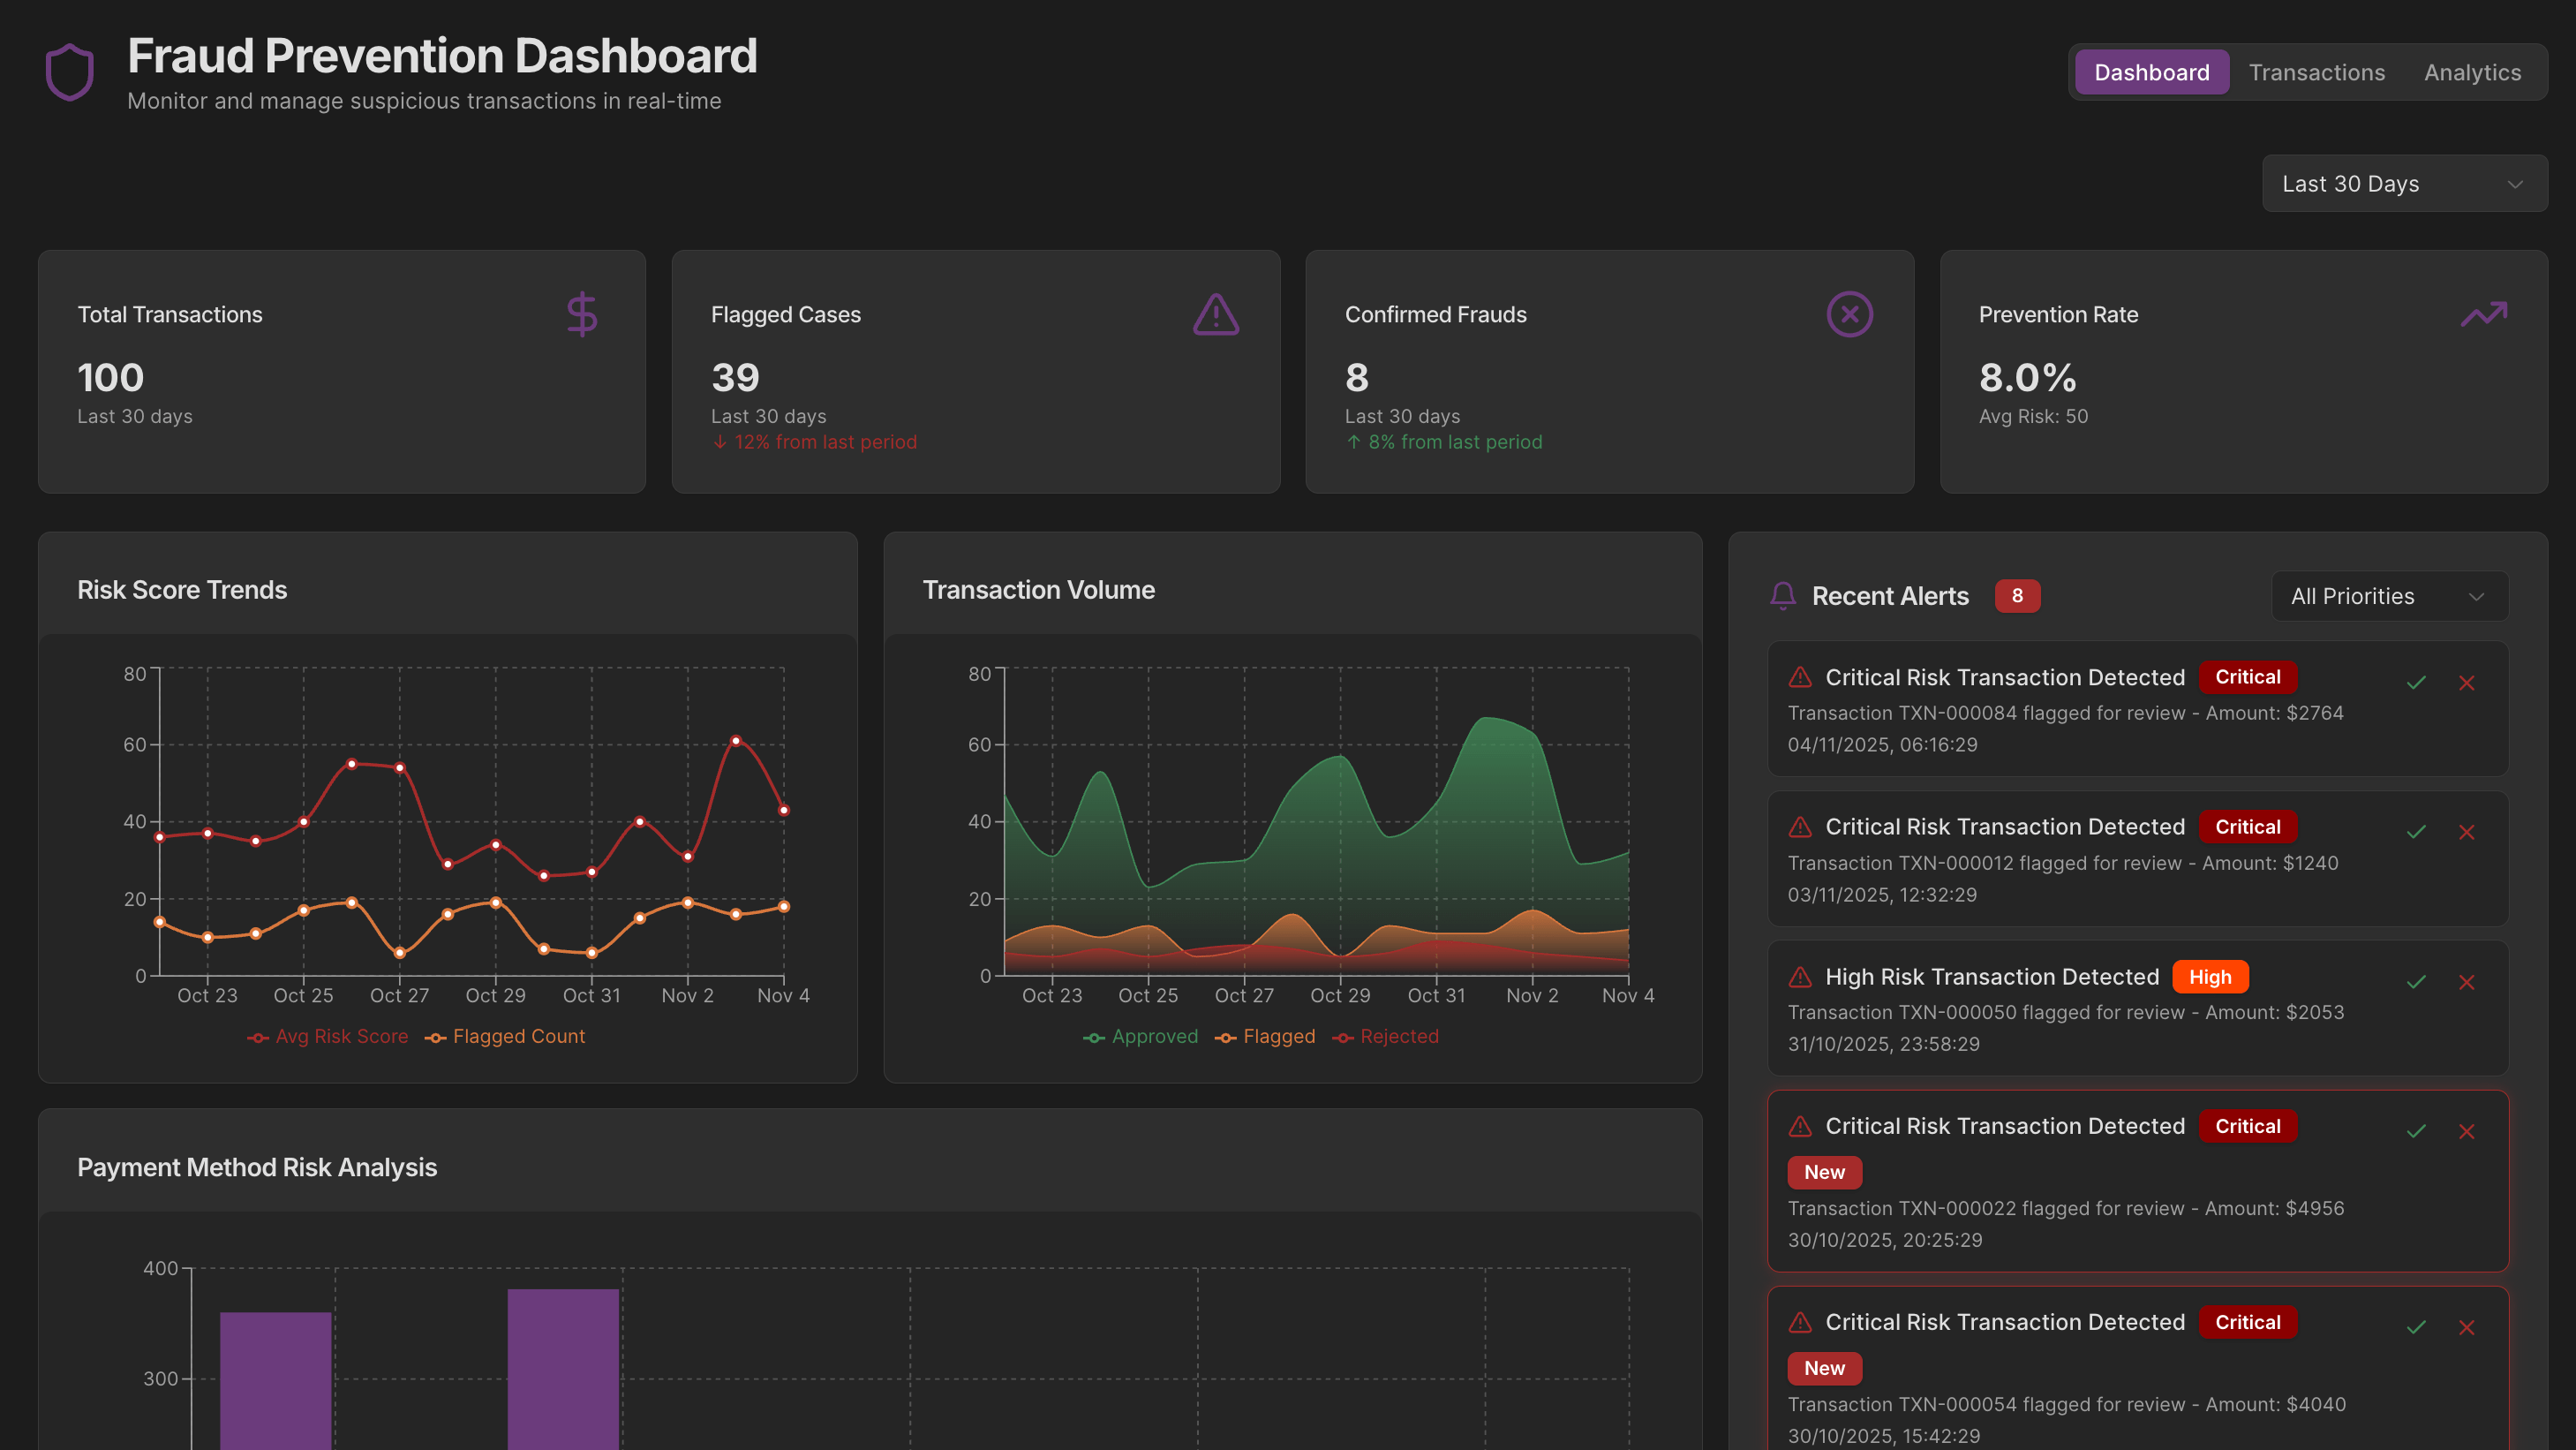Acknowledge the TXN-000084 alert with the checkmark
This screenshot has height=1450, width=2576.
click(x=2416, y=683)
